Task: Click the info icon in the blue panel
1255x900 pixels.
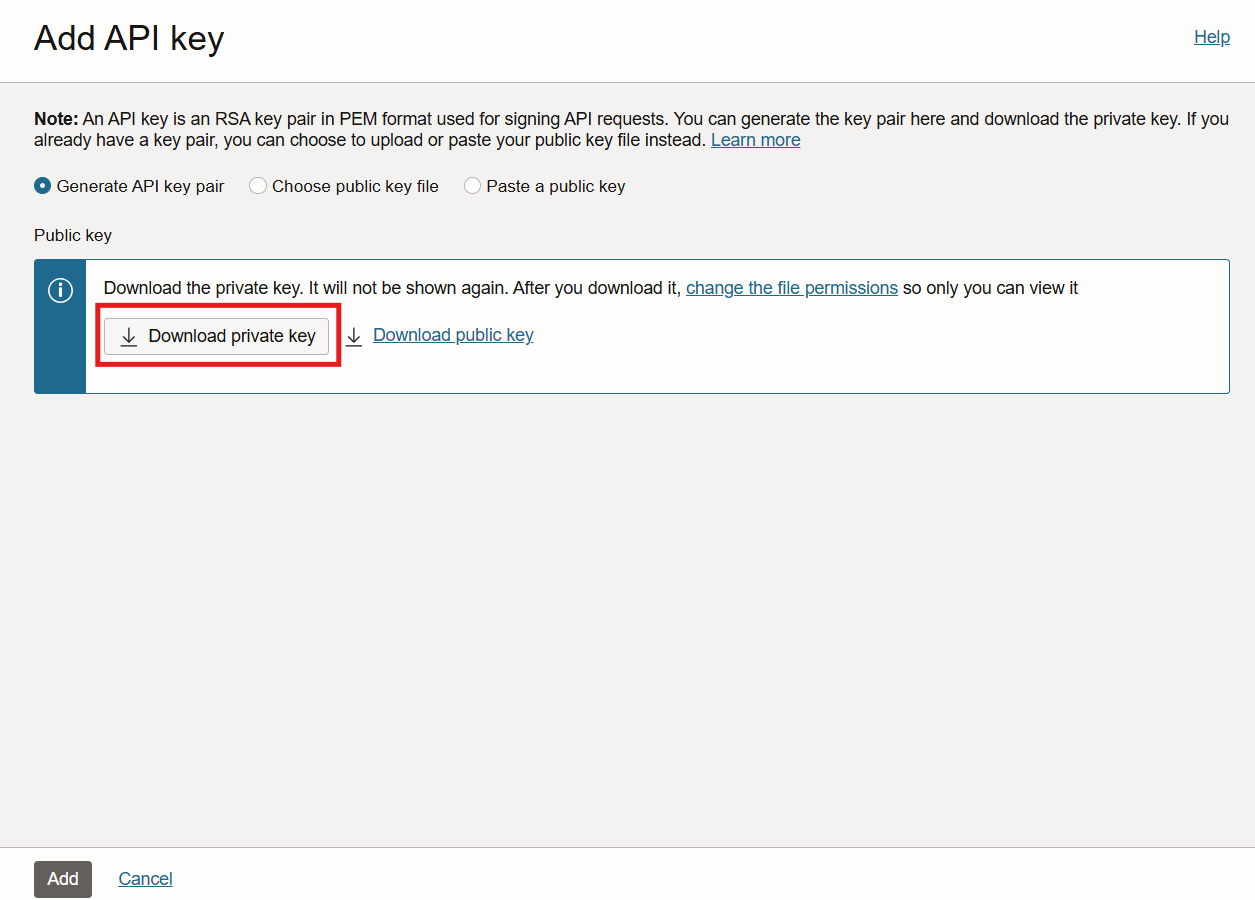Action: [59, 290]
